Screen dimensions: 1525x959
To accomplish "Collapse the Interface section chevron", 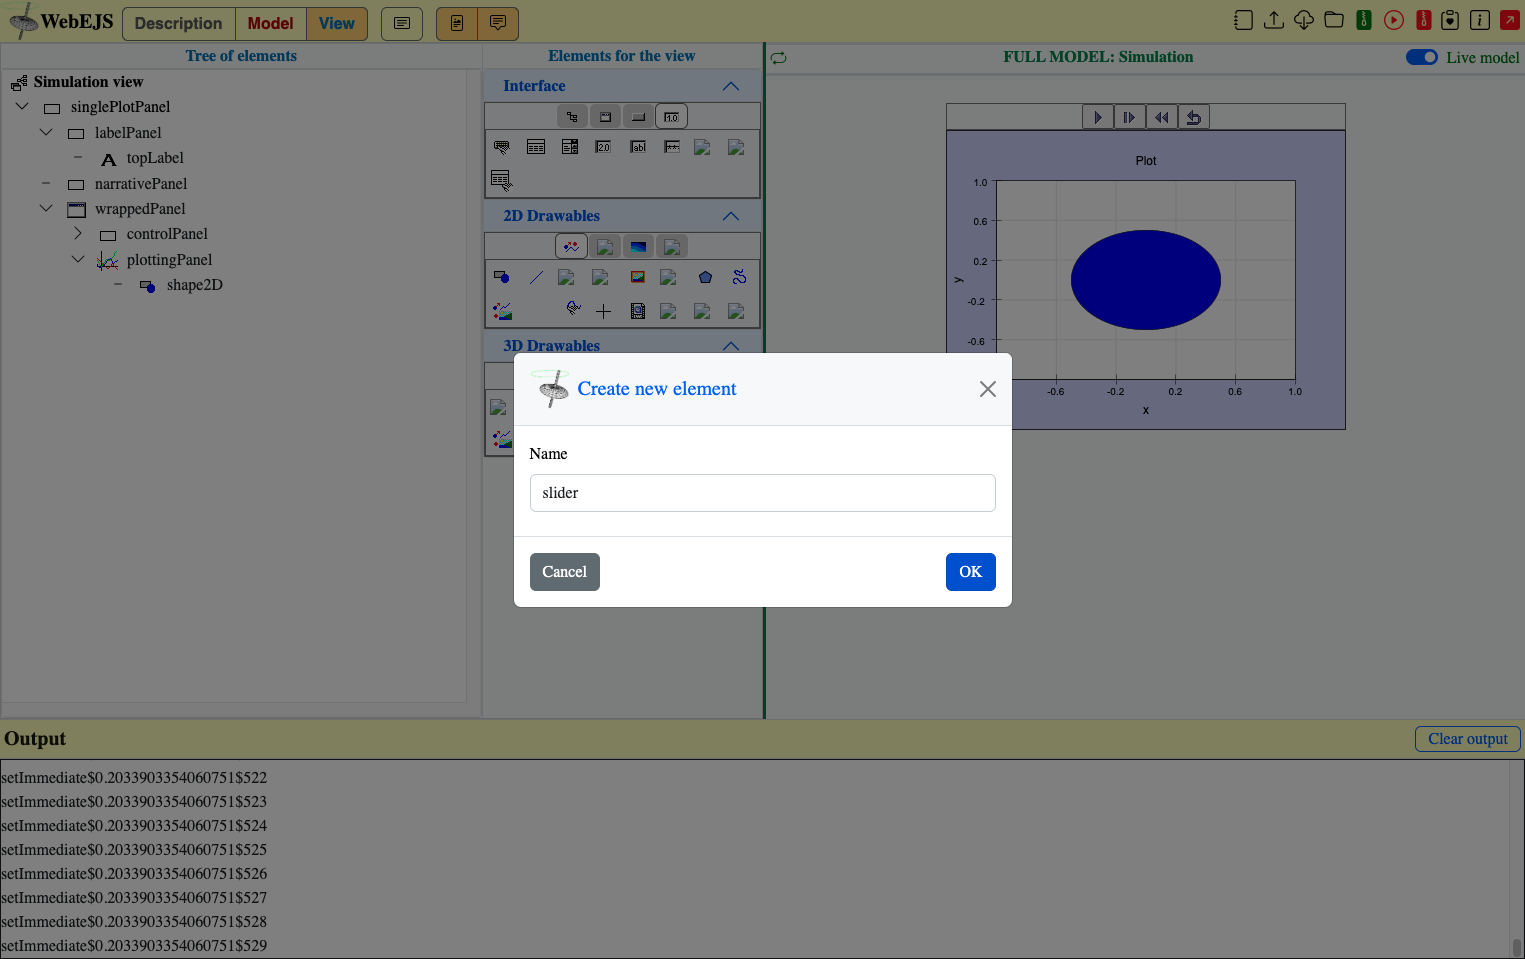I will coord(731,86).
